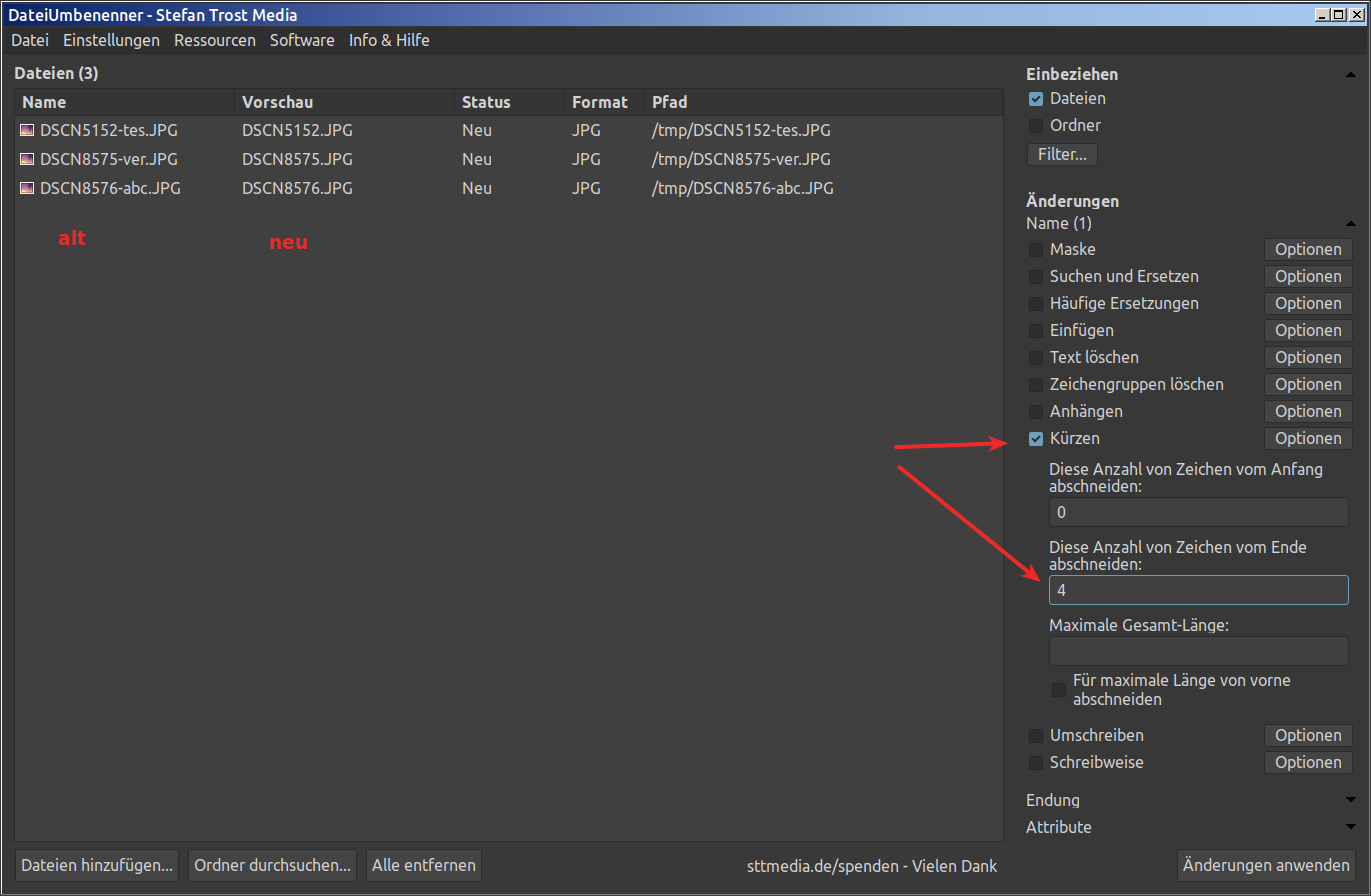This screenshot has width=1371, height=896.
Task: Tick Zeichengruppen löschen checkbox
Action: click(x=1036, y=385)
